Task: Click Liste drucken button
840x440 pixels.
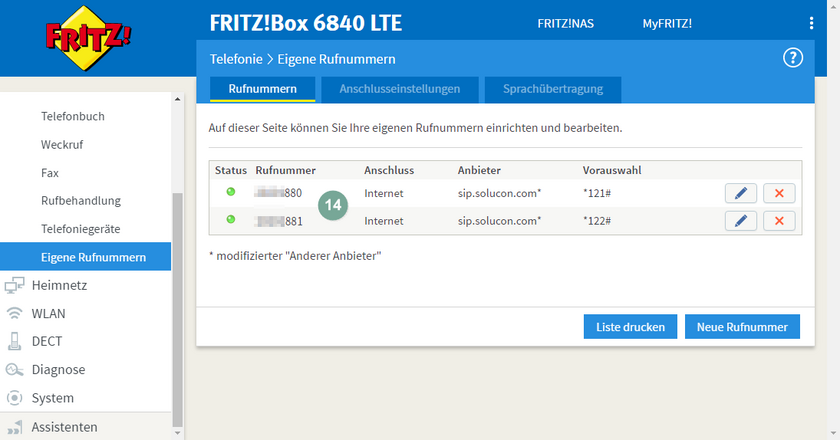Action: [631, 327]
